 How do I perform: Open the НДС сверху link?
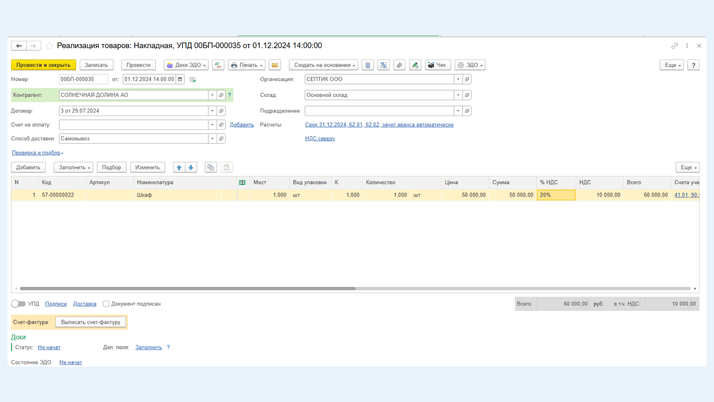pyautogui.click(x=320, y=139)
